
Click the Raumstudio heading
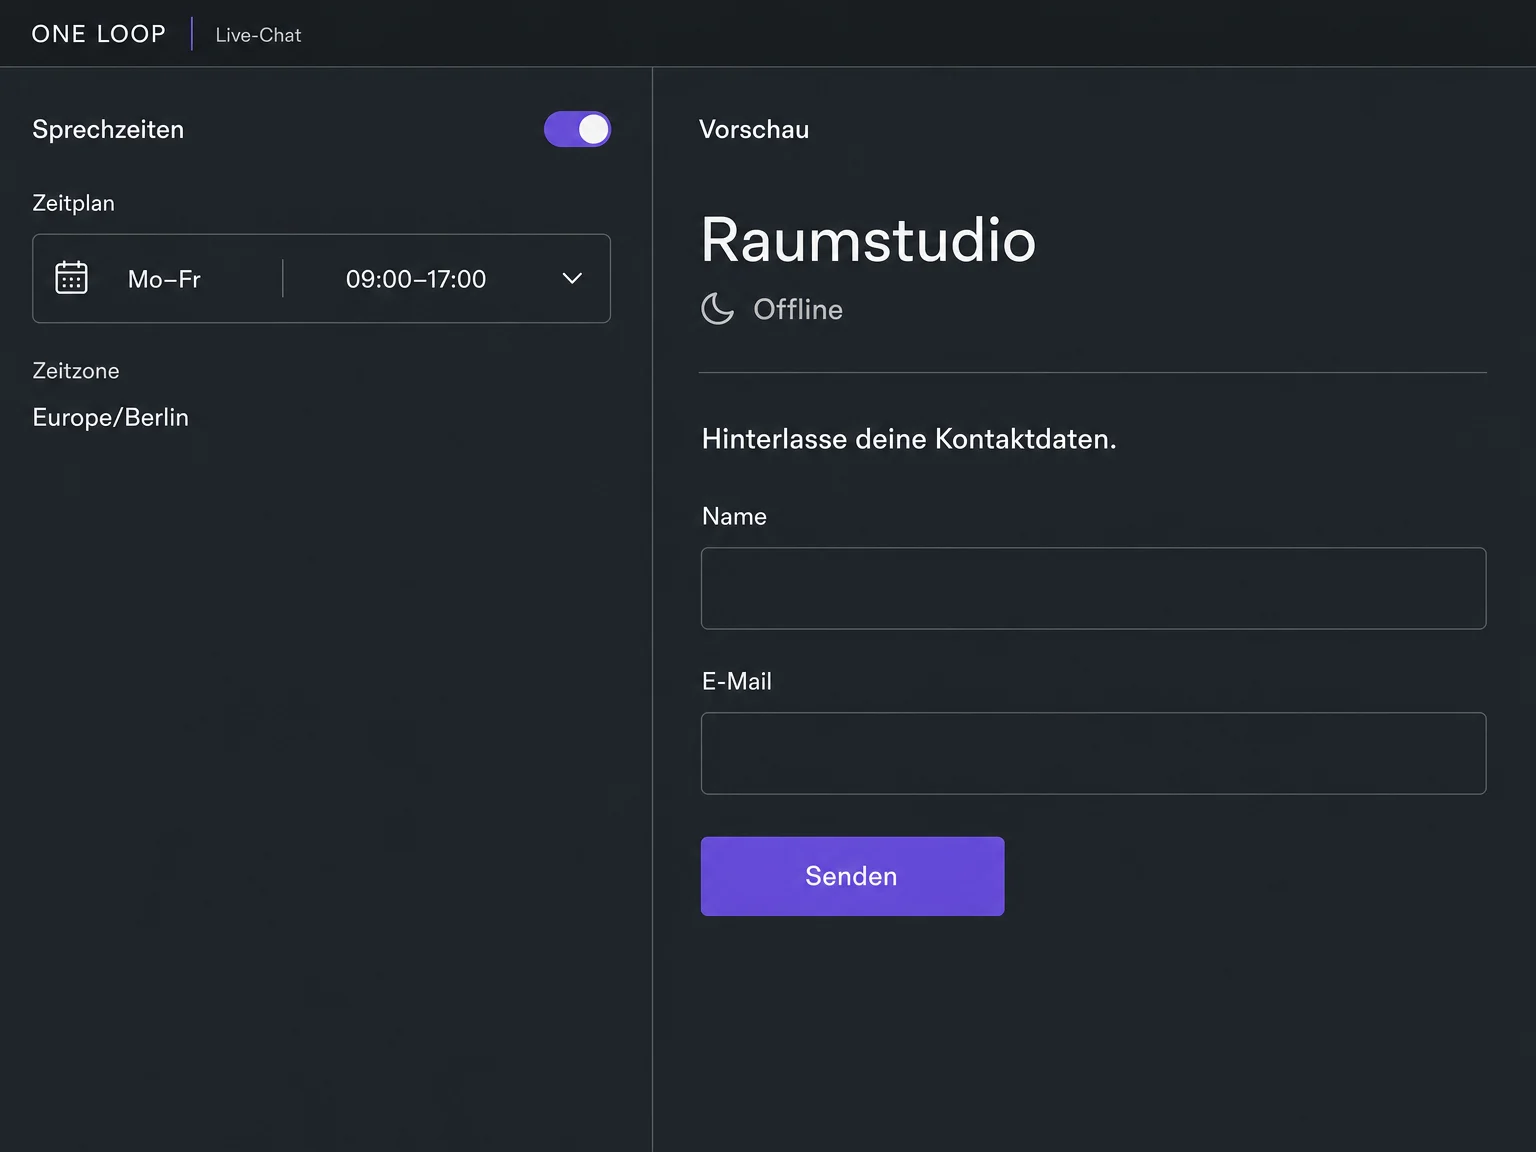click(868, 240)
